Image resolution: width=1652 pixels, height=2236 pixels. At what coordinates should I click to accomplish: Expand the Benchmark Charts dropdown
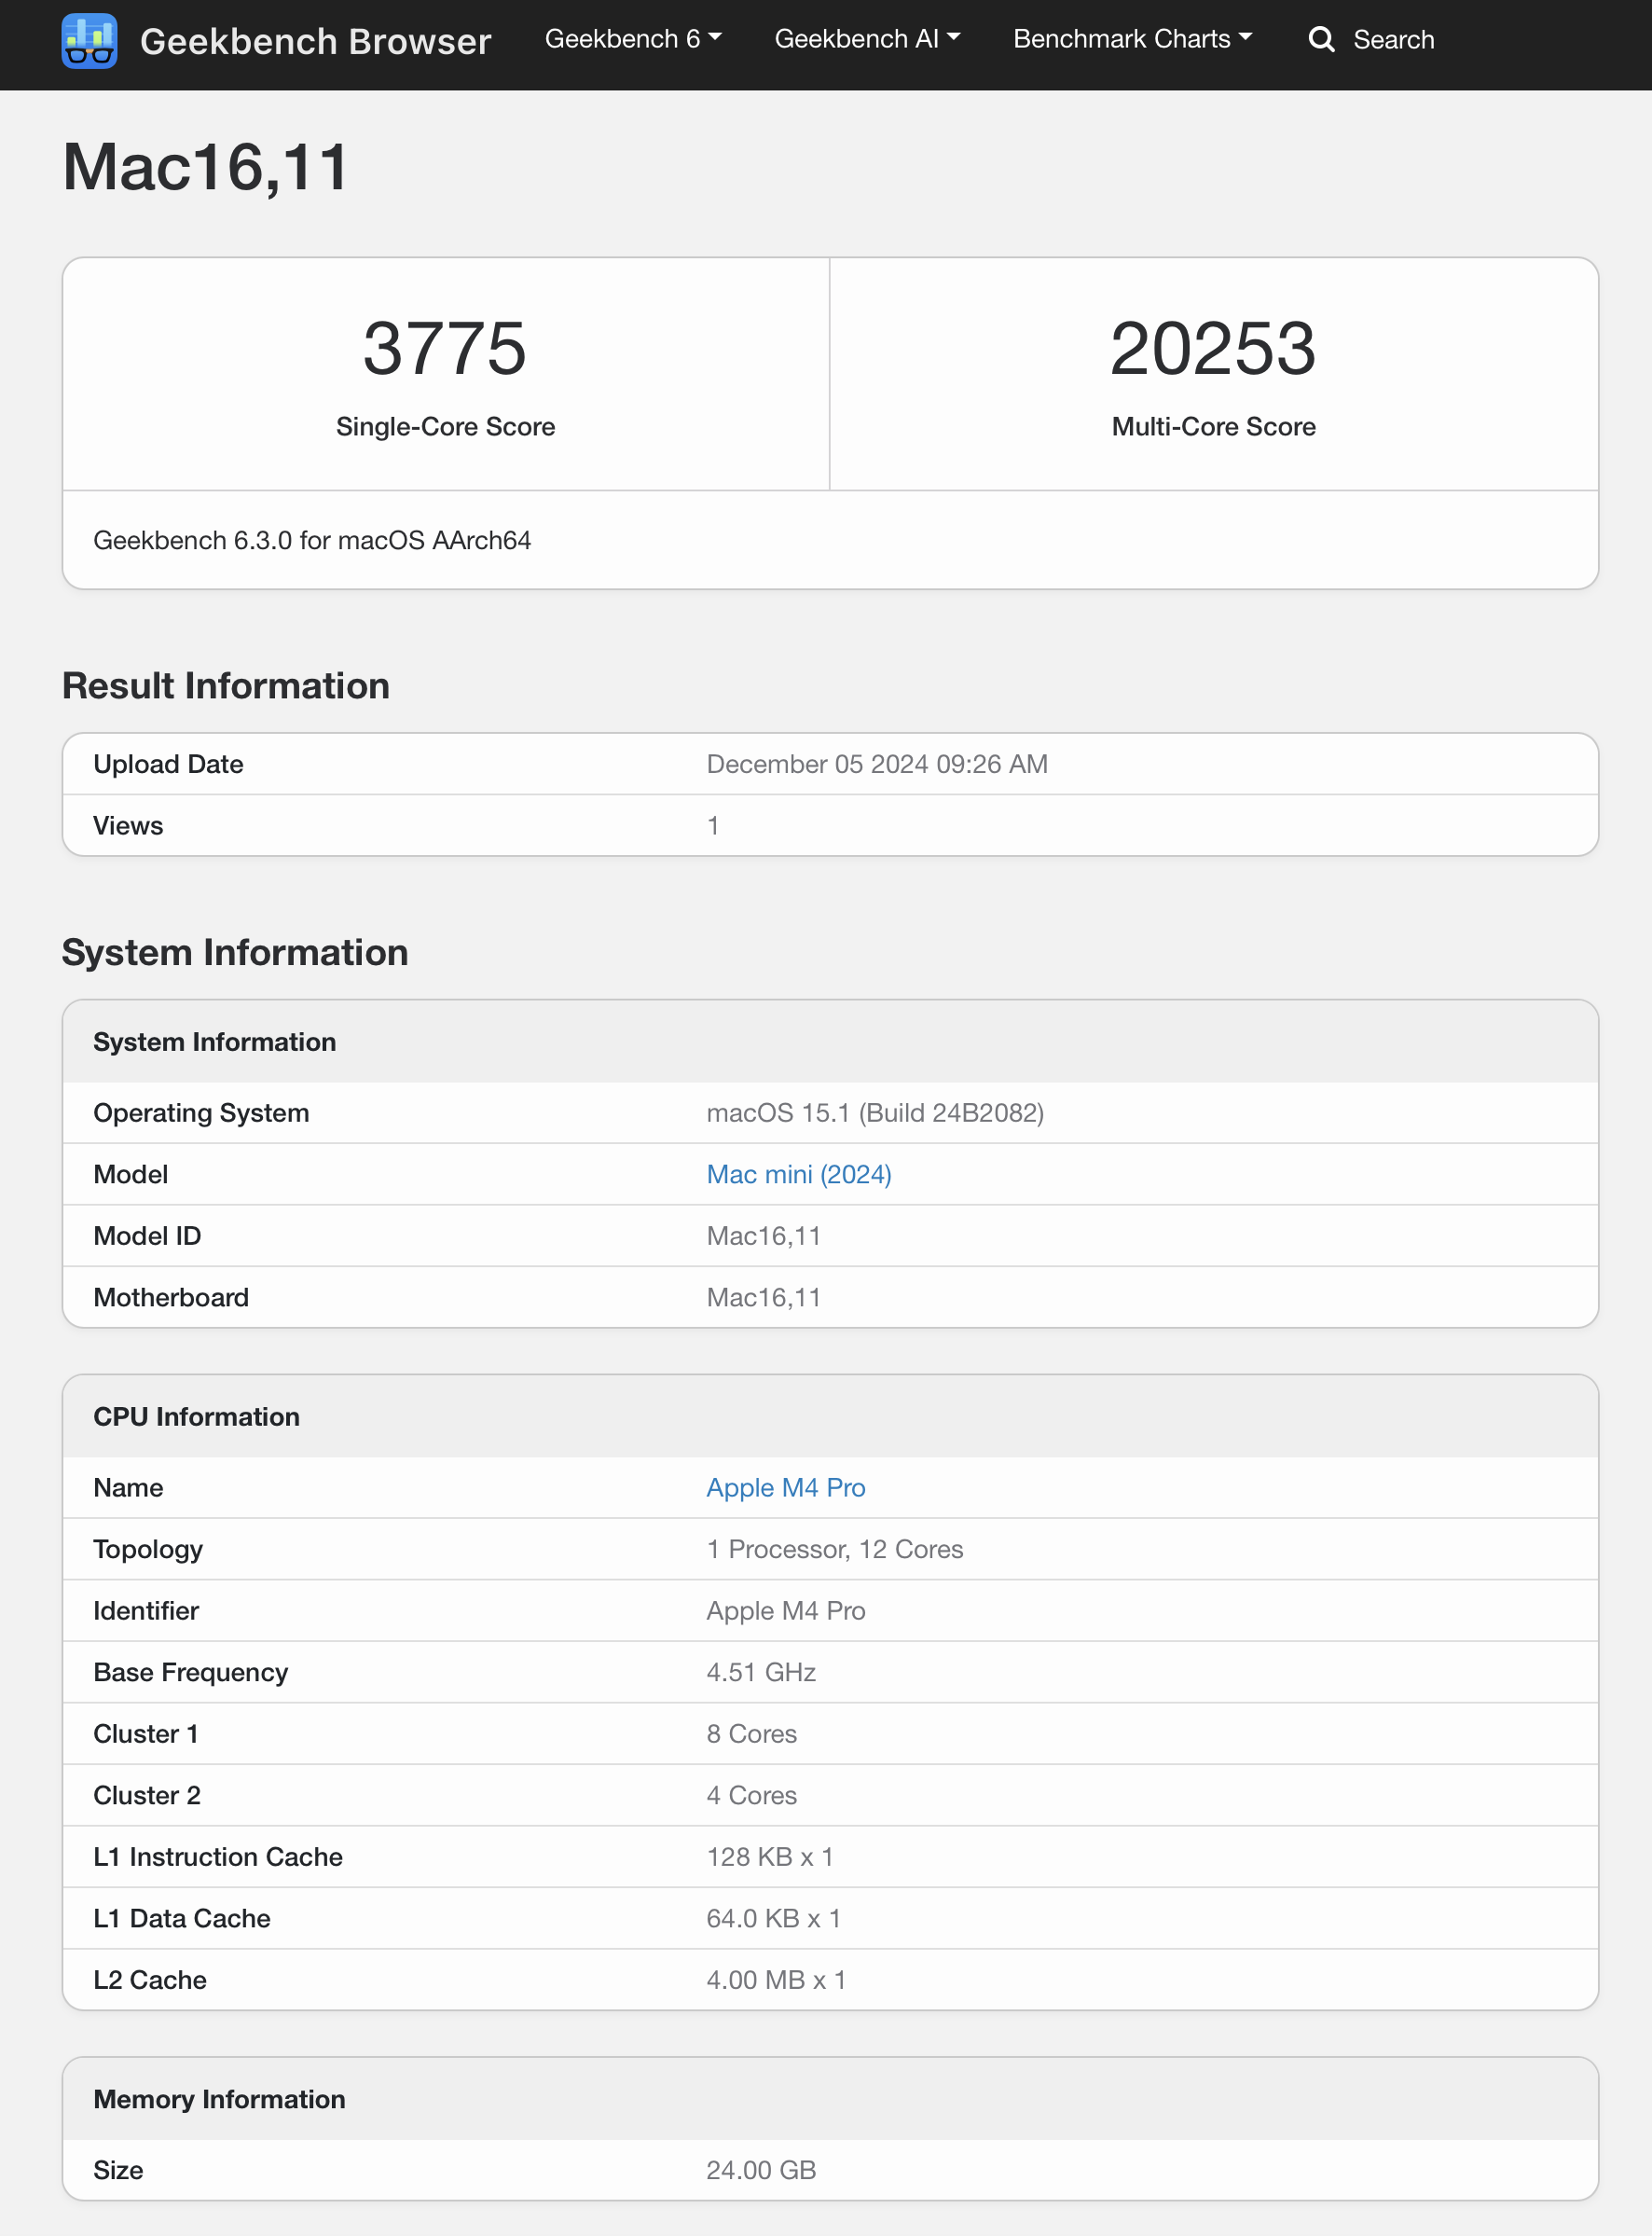click(1132, 38)
